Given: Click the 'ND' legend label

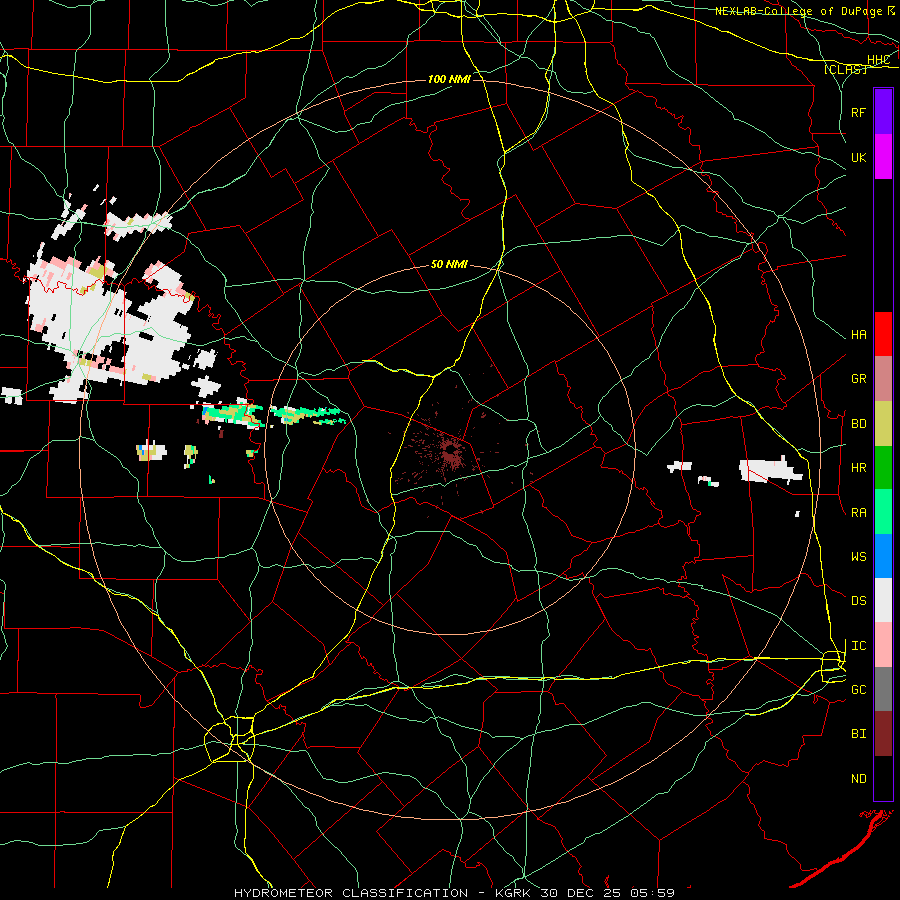Looking at the screenshot, I should click(x=858, y=779).
